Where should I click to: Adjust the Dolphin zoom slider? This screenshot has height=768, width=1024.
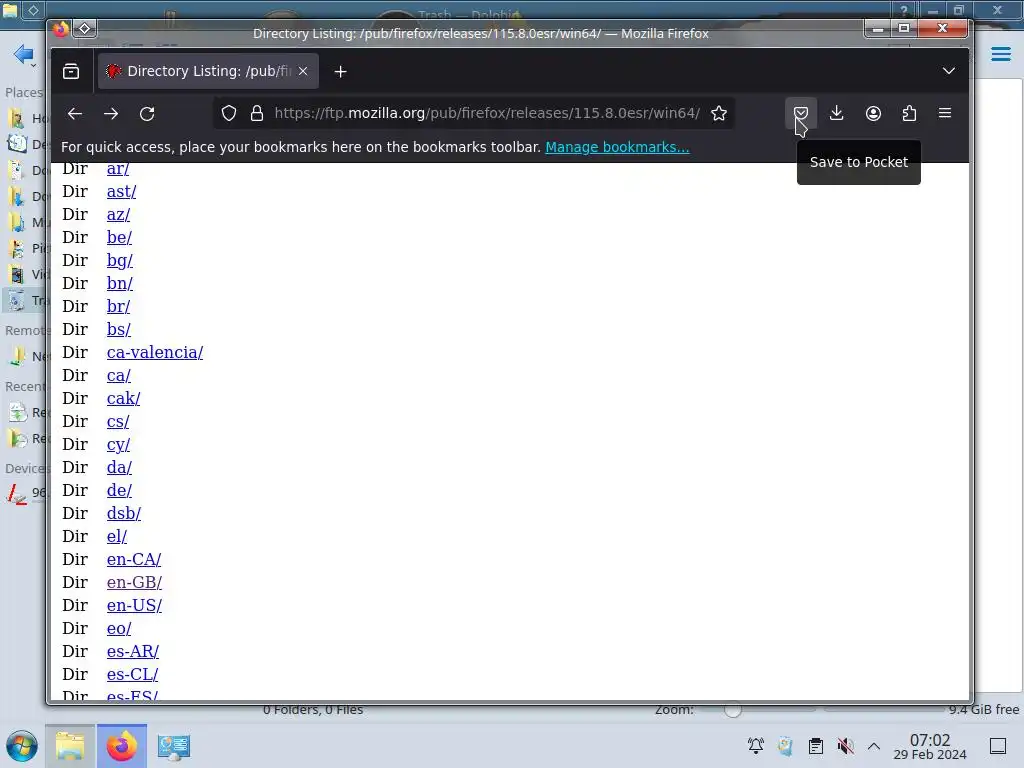(733, 710)
